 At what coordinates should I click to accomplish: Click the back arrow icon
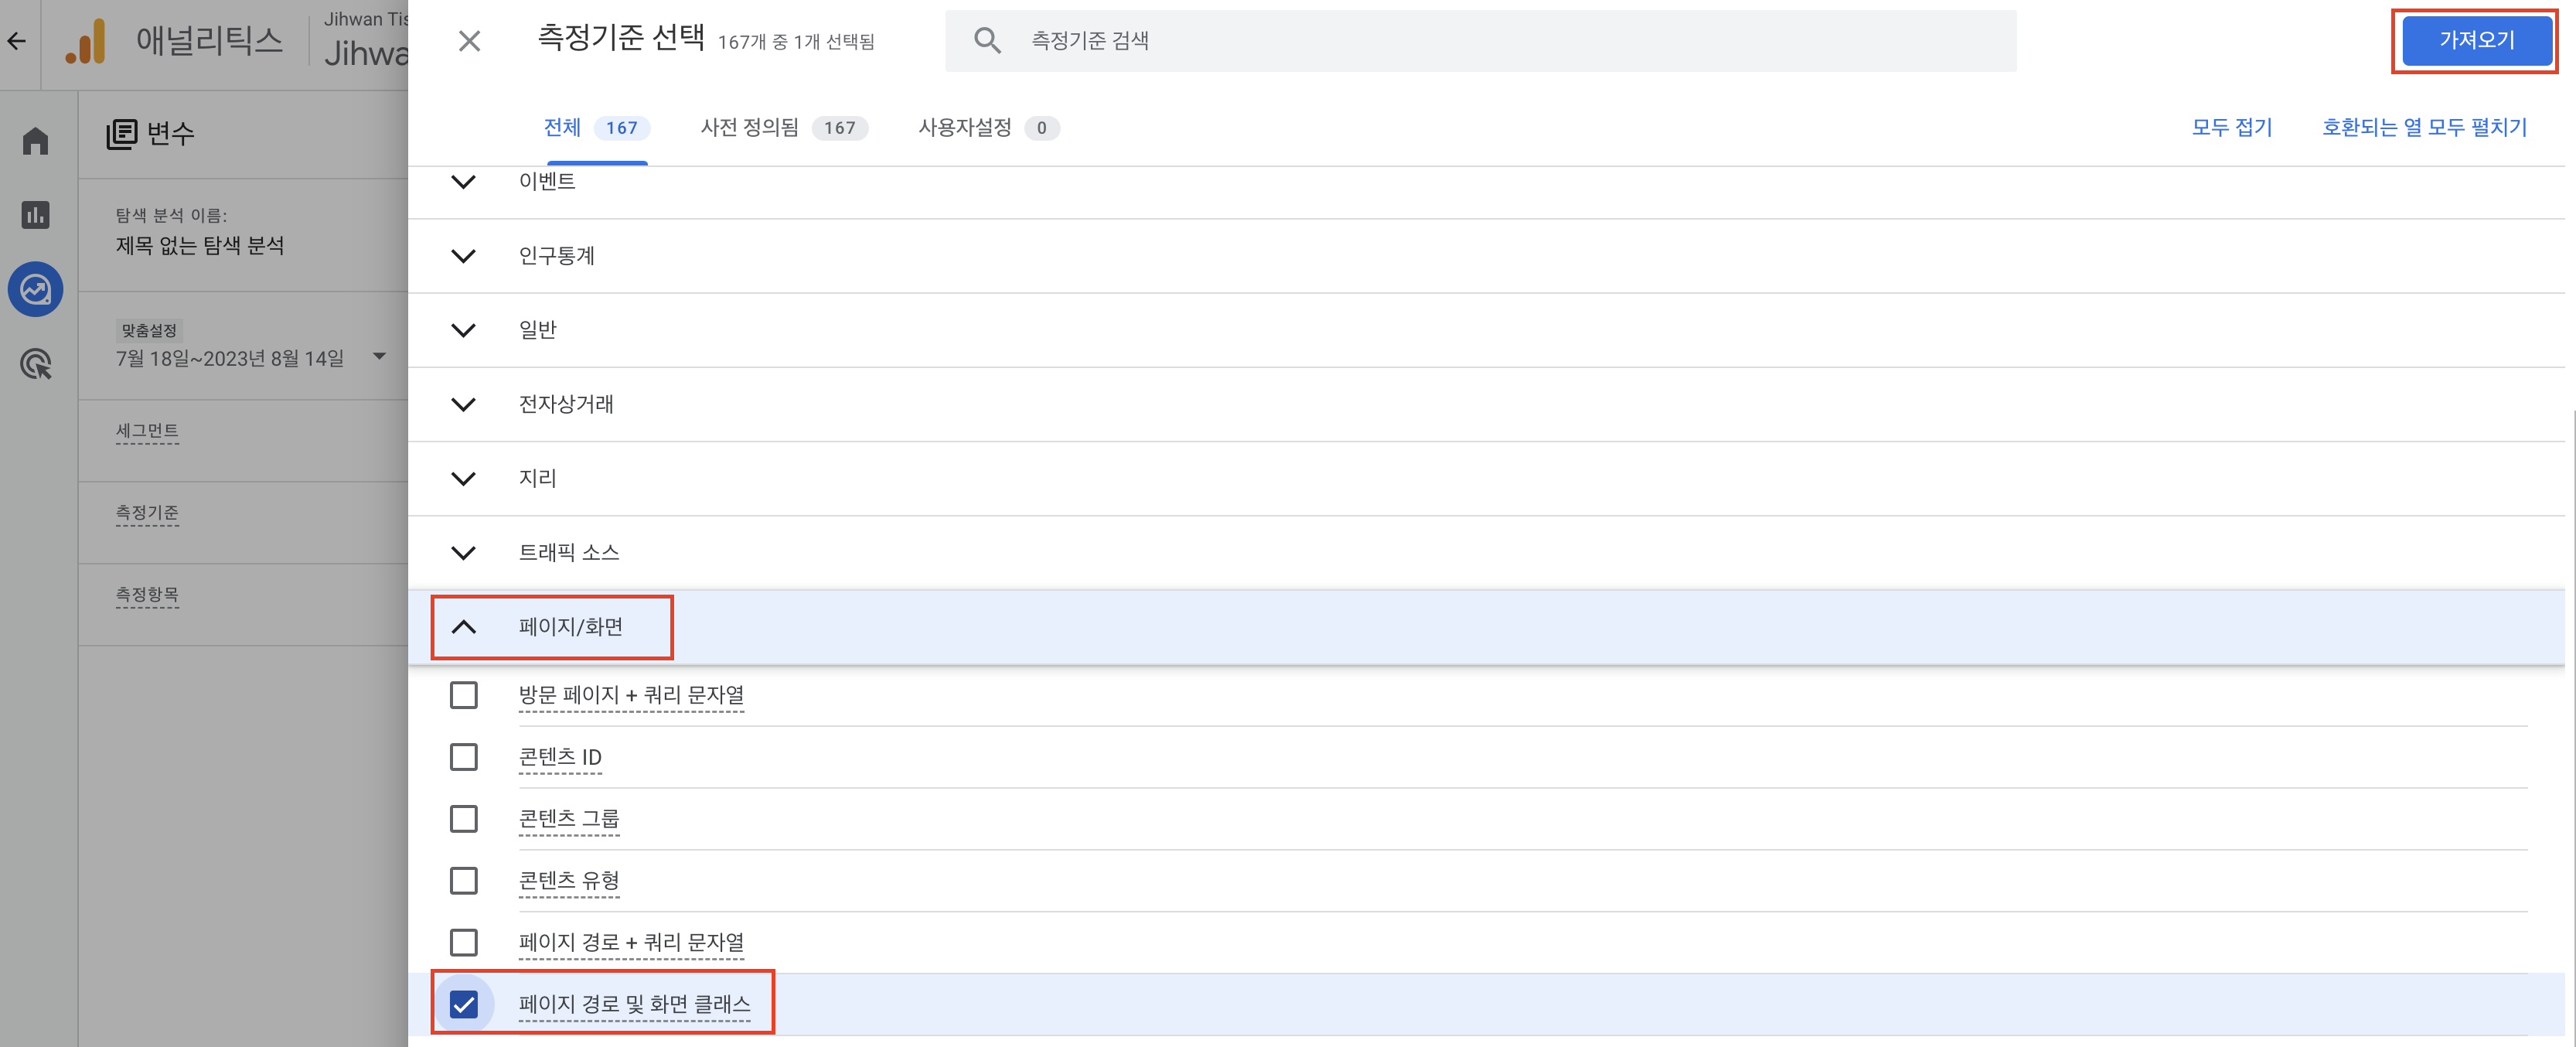click(x=17, y=41)
